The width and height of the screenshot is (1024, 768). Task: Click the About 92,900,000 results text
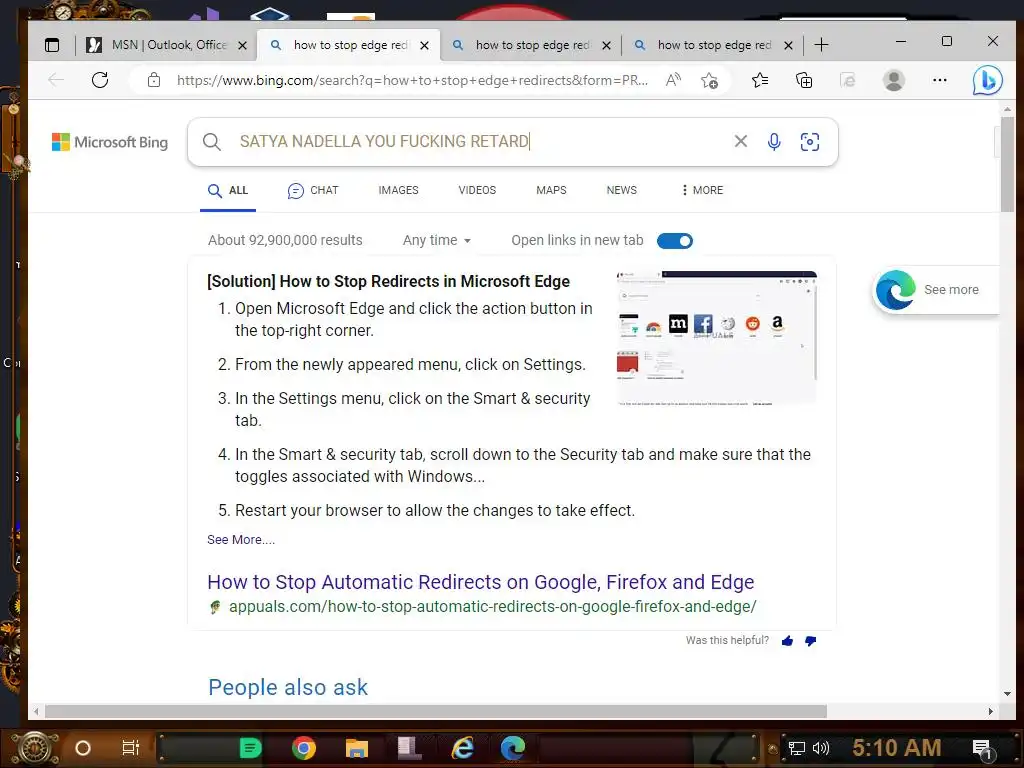pos(285,240)
